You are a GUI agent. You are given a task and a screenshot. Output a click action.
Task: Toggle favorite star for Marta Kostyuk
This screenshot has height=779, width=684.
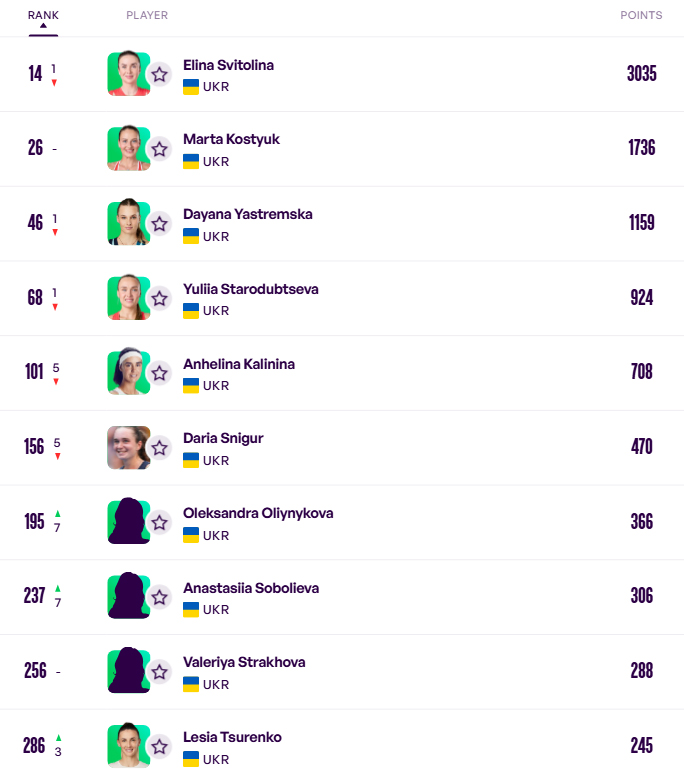tap(159, 149)
